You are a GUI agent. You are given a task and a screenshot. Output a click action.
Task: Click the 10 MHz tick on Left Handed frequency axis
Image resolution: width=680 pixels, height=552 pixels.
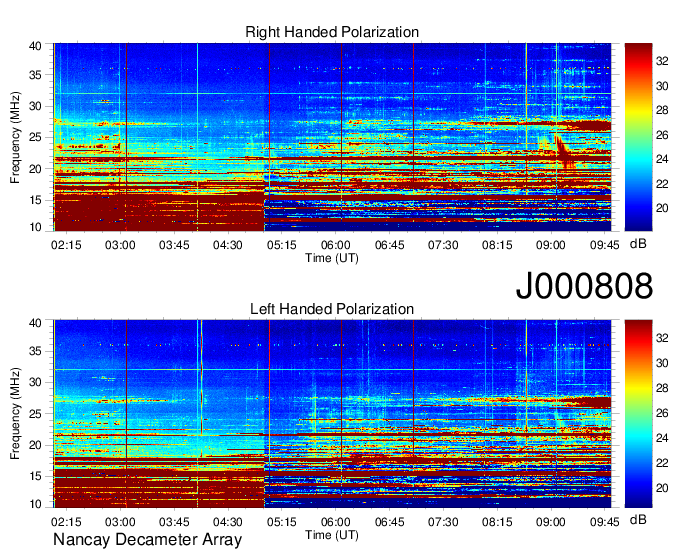pyautogui.click(x=36, y=503)
